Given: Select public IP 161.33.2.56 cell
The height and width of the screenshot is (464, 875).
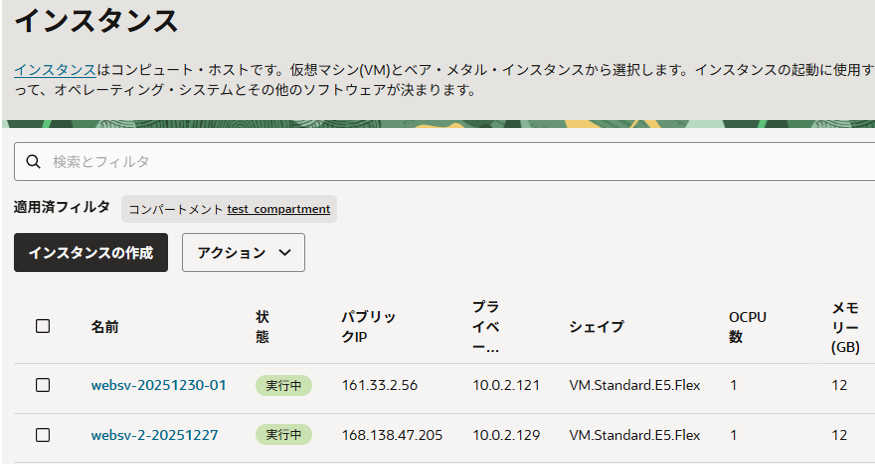Looking at the screenshot, I should 379,385.
